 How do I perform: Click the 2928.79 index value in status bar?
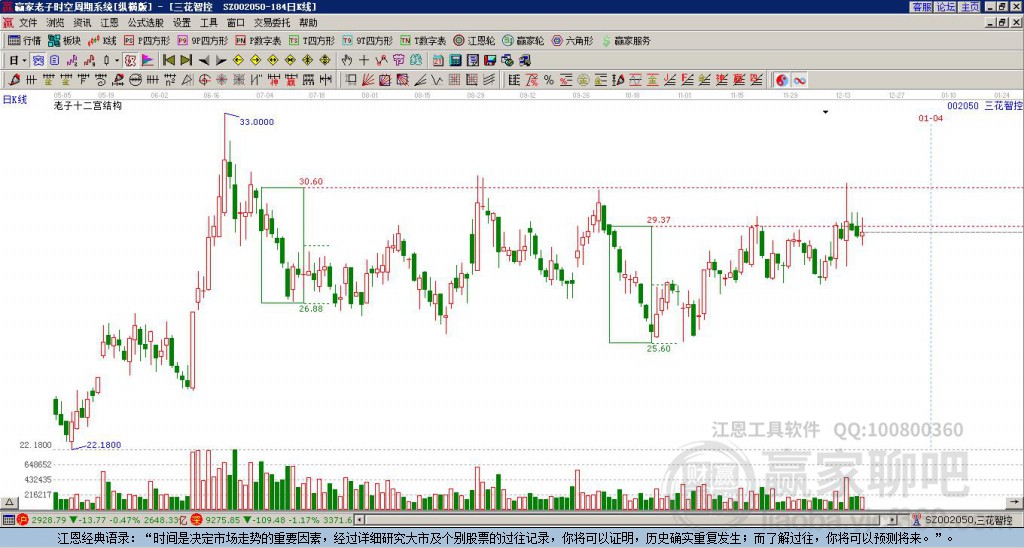coord(48,520)
